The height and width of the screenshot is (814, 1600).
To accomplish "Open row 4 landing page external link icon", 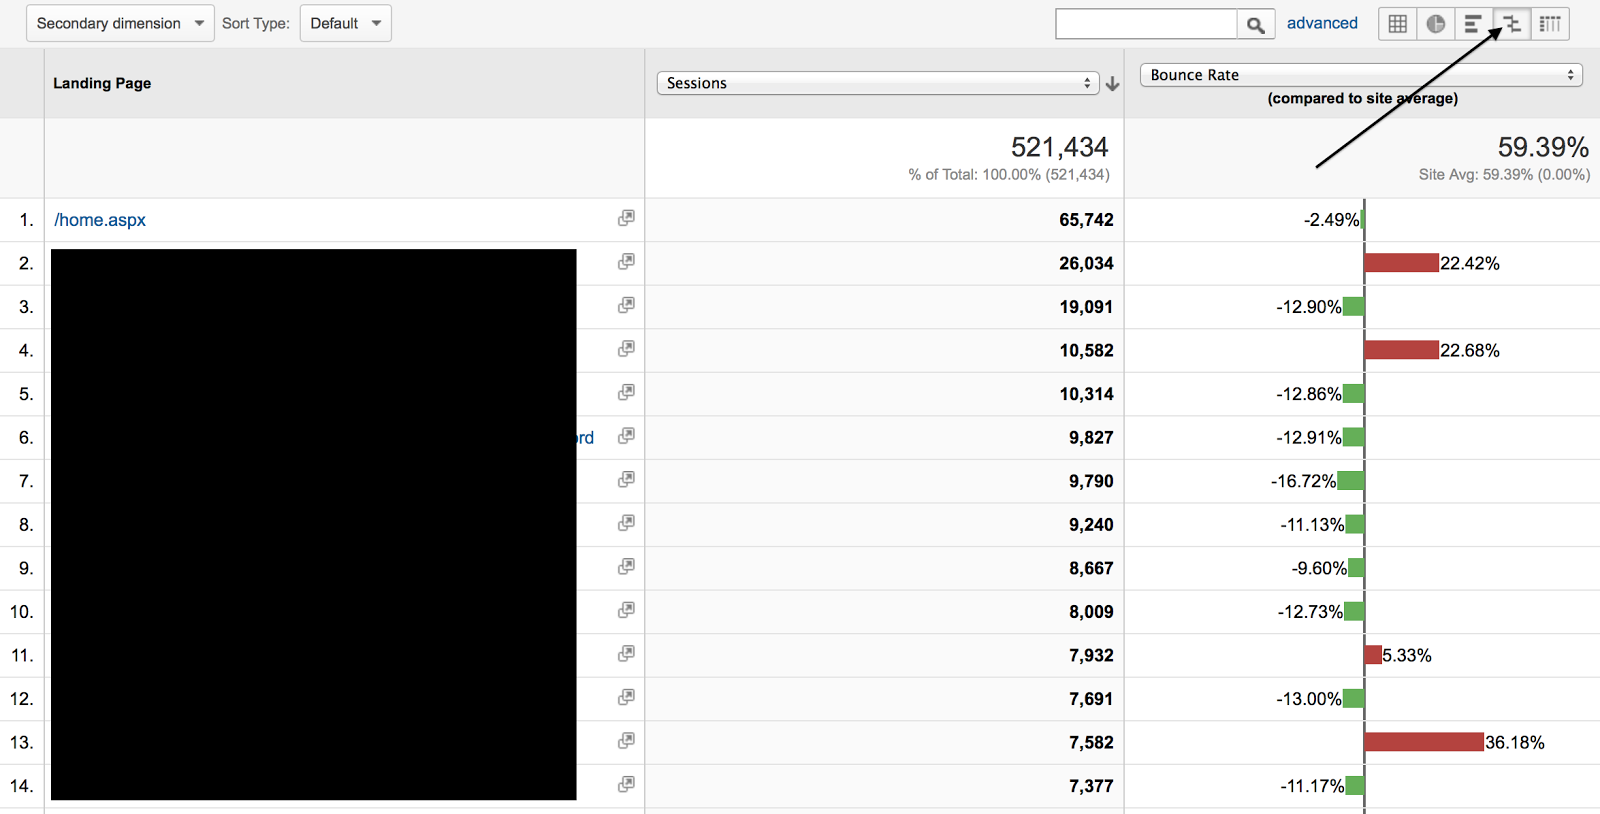I will [x=626, y=348].
